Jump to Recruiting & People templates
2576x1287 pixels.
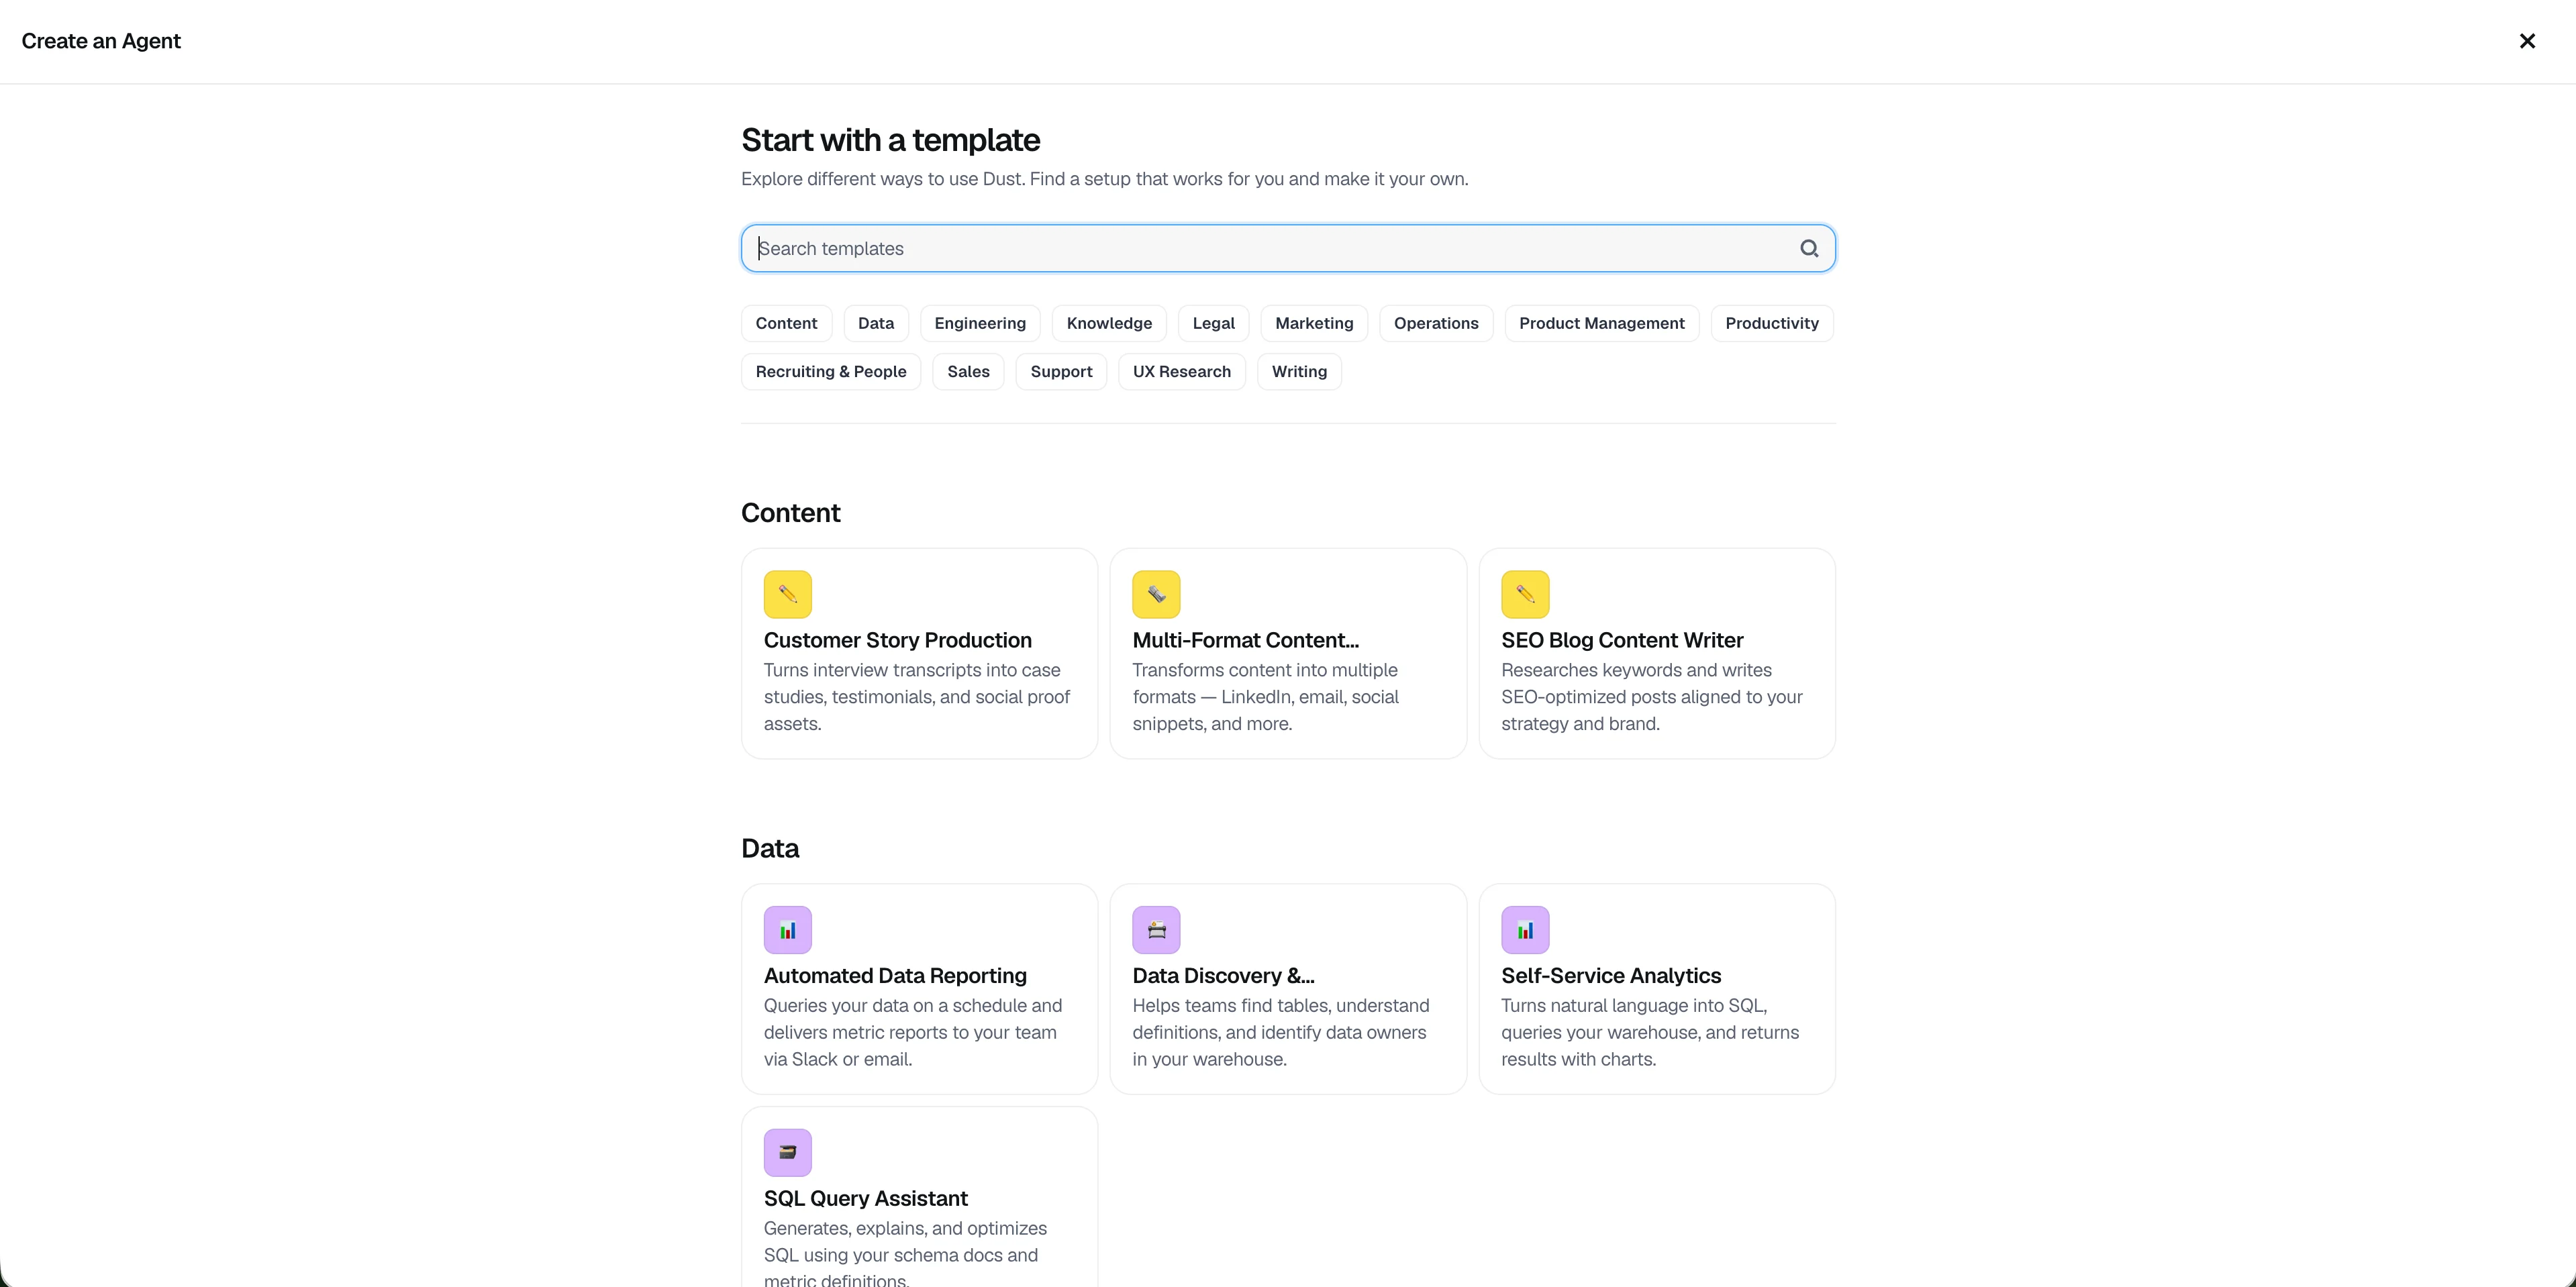[830, 371]
